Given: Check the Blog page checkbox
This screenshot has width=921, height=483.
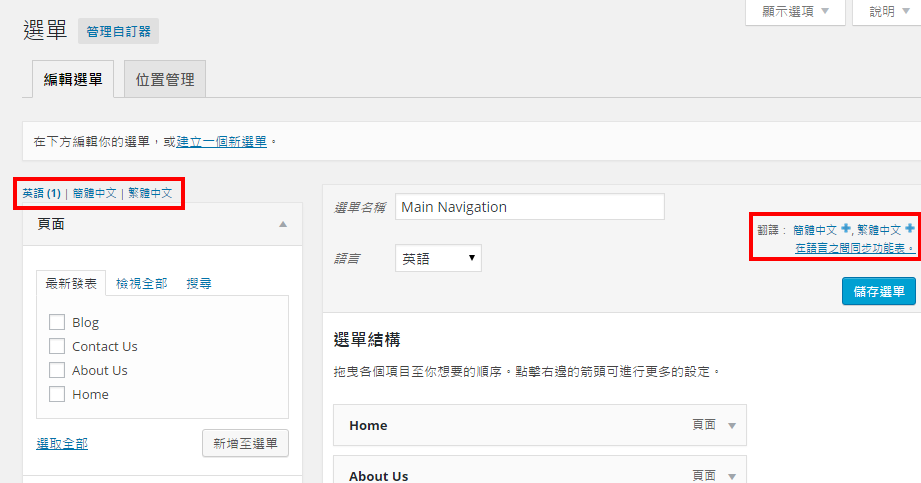Looking at the screenshot, I should click(x=57, y=322).
